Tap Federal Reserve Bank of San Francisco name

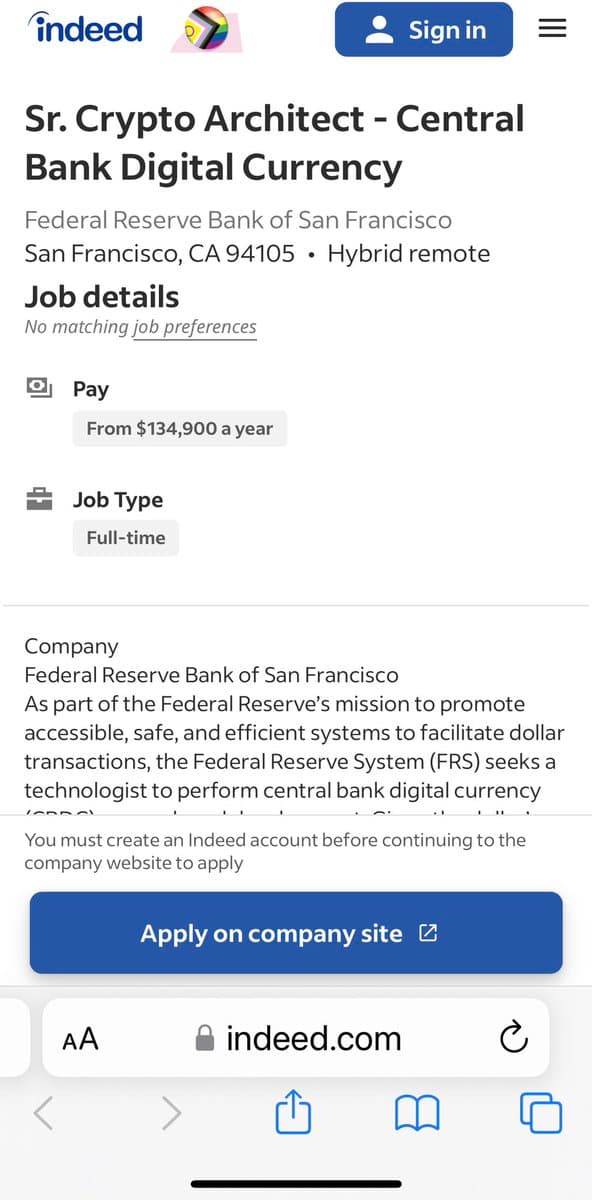click(238, 220)
